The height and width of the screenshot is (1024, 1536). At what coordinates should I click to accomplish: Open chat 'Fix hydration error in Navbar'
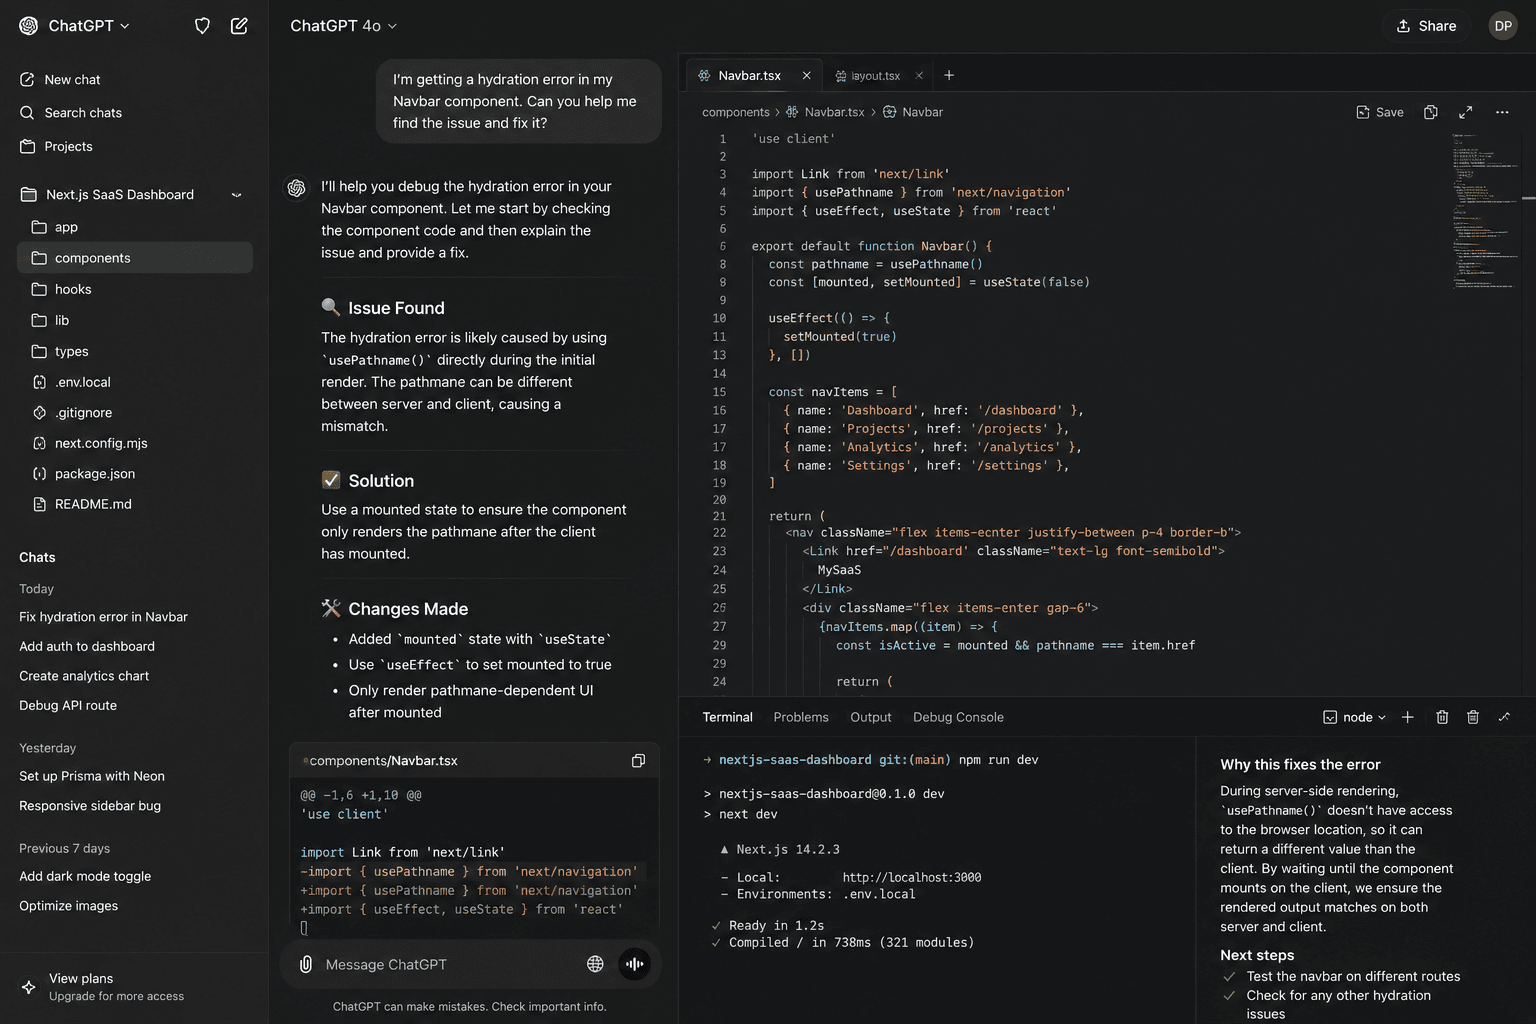point(103,617)
